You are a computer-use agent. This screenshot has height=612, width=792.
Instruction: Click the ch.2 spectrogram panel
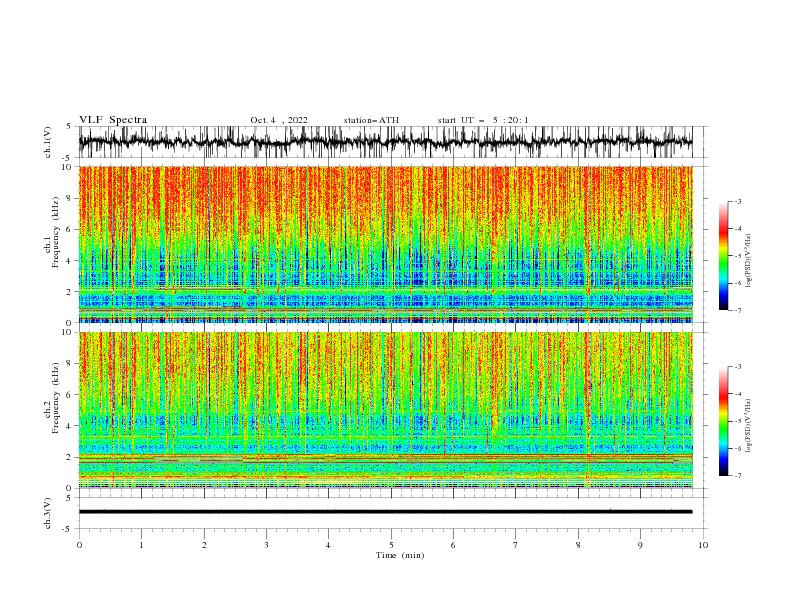pos(385,410)
